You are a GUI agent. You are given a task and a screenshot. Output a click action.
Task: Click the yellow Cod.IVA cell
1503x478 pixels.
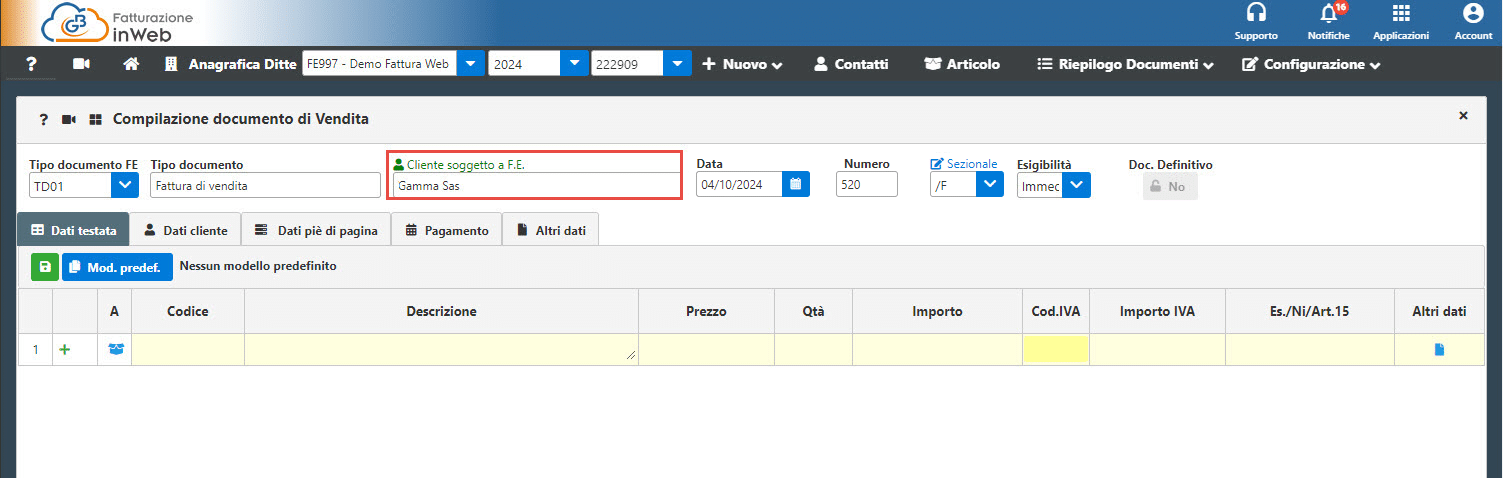pyautogui.click(x=1055, y=350)
